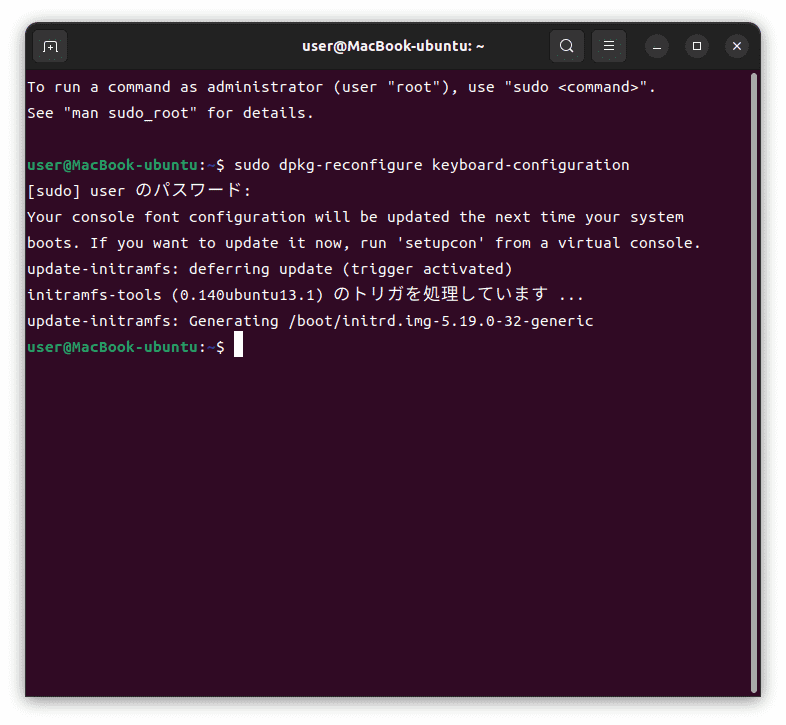Open the hamburger main menu

pyautogui.click(x=609, y=46)
